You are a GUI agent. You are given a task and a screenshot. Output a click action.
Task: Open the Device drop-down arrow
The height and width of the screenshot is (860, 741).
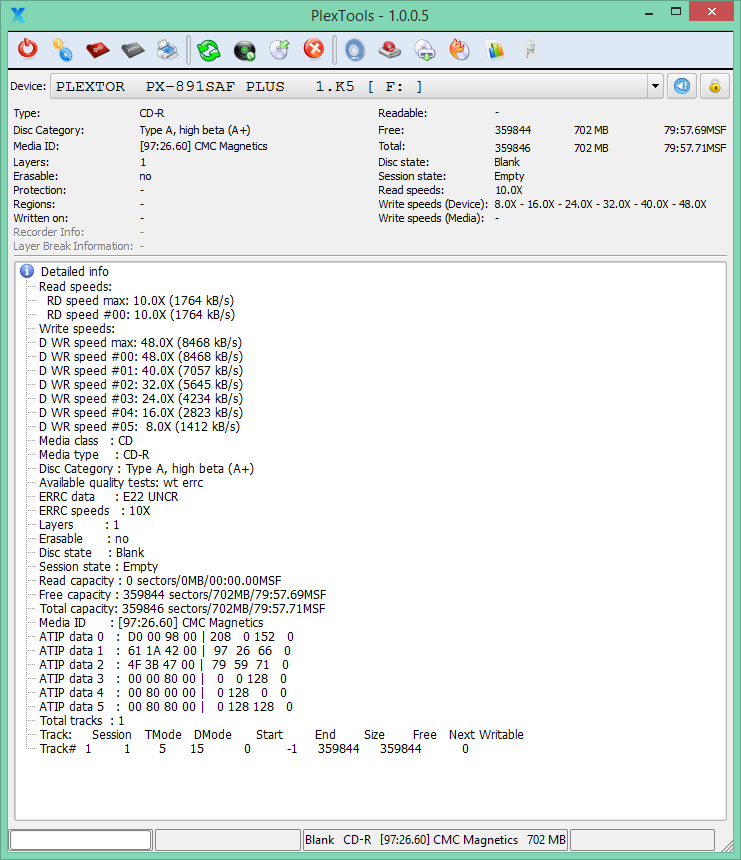click(655, 86)
